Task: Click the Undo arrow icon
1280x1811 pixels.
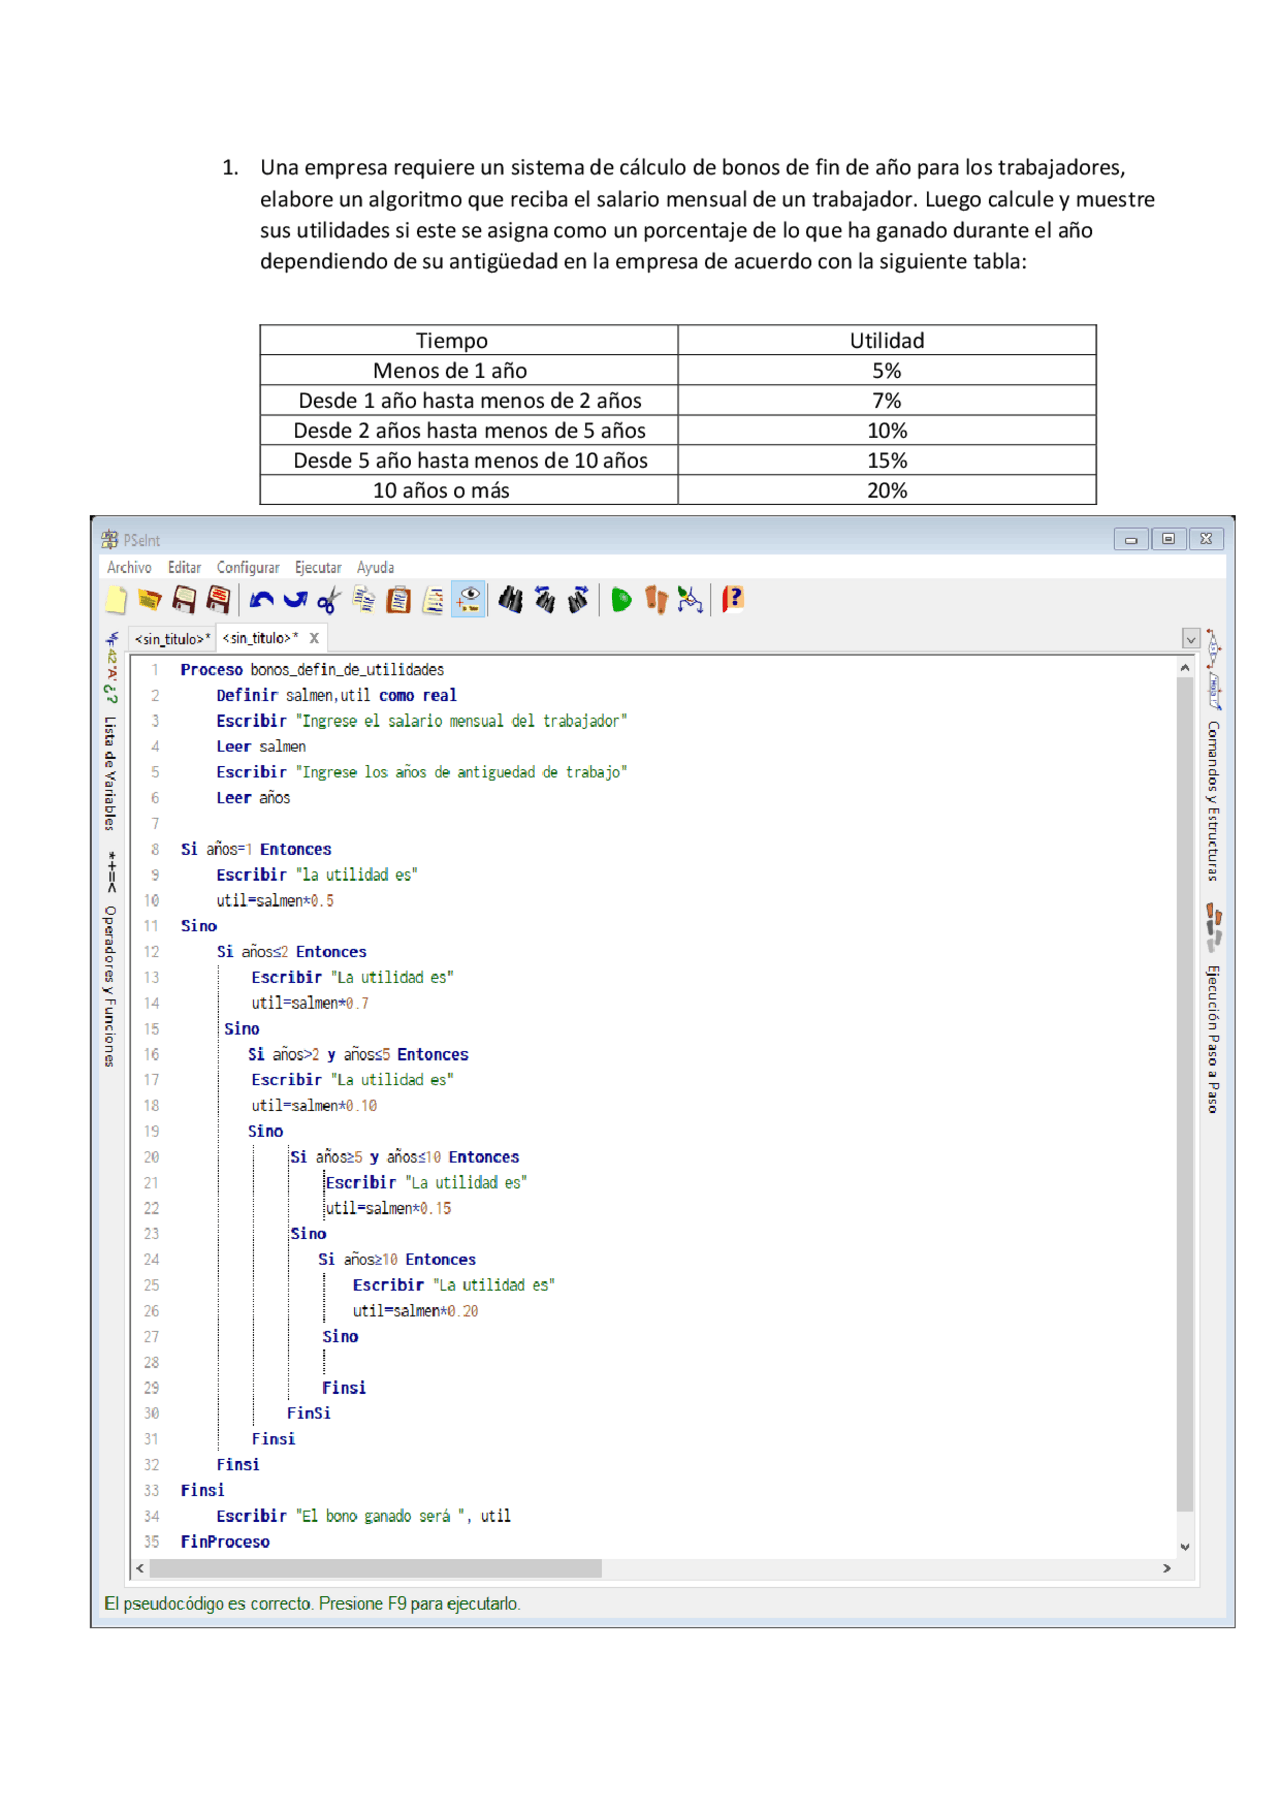Action: coord(262,600)
